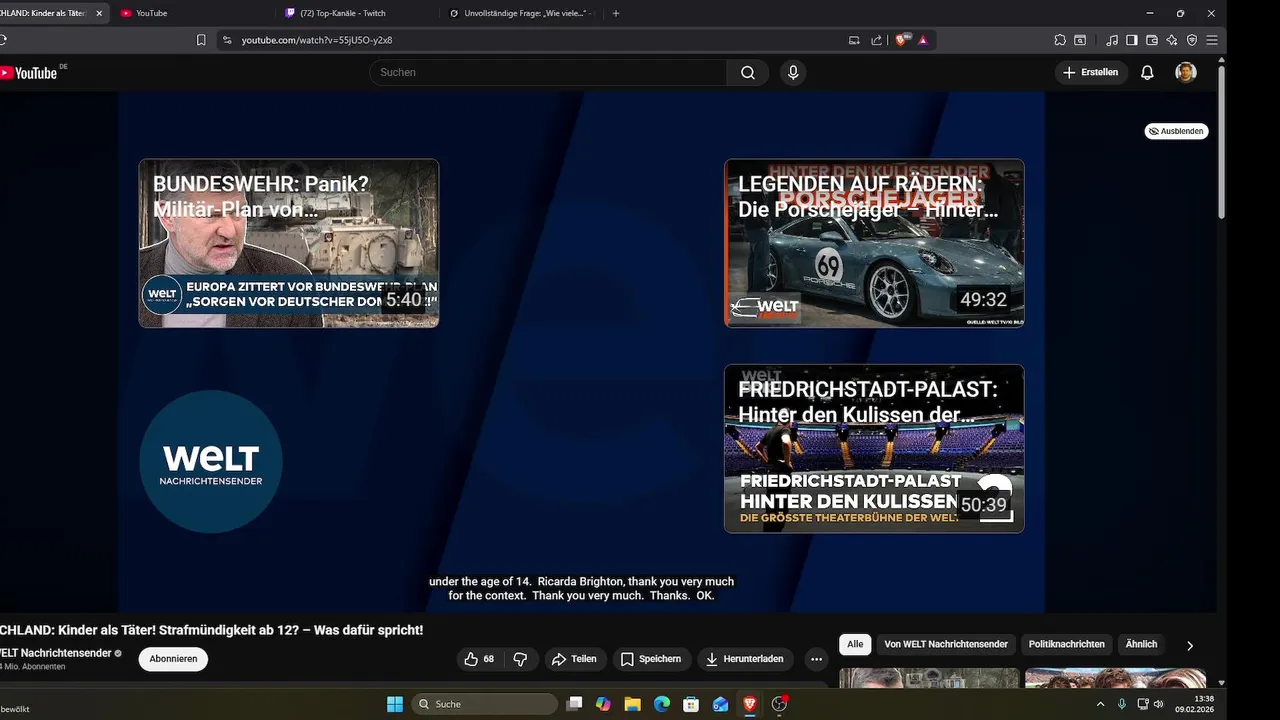
Task: Open FRIEDRICHSTADT-PALAST end screen video
Action: (874, 448)
